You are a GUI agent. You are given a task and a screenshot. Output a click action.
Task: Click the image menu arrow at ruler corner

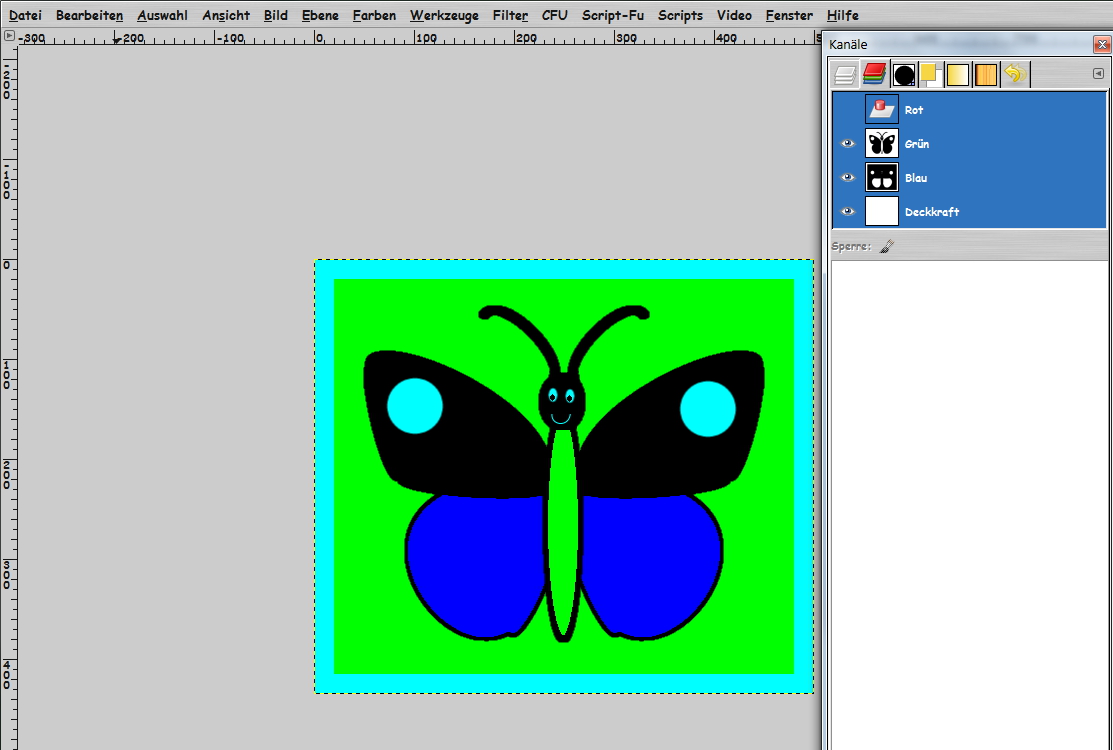9,36
